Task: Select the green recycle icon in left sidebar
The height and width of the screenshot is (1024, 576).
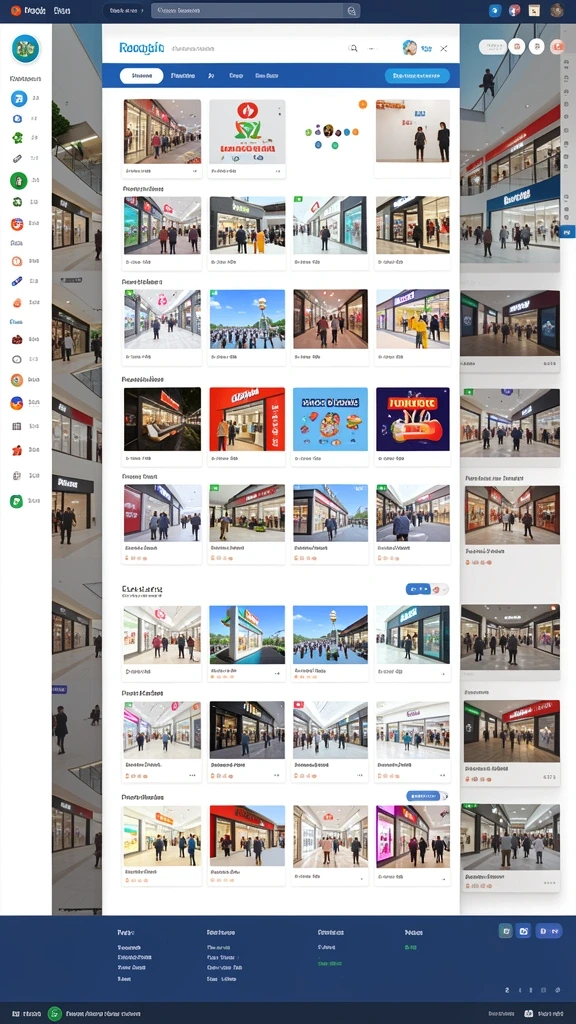Action: (x=17, y=202)
